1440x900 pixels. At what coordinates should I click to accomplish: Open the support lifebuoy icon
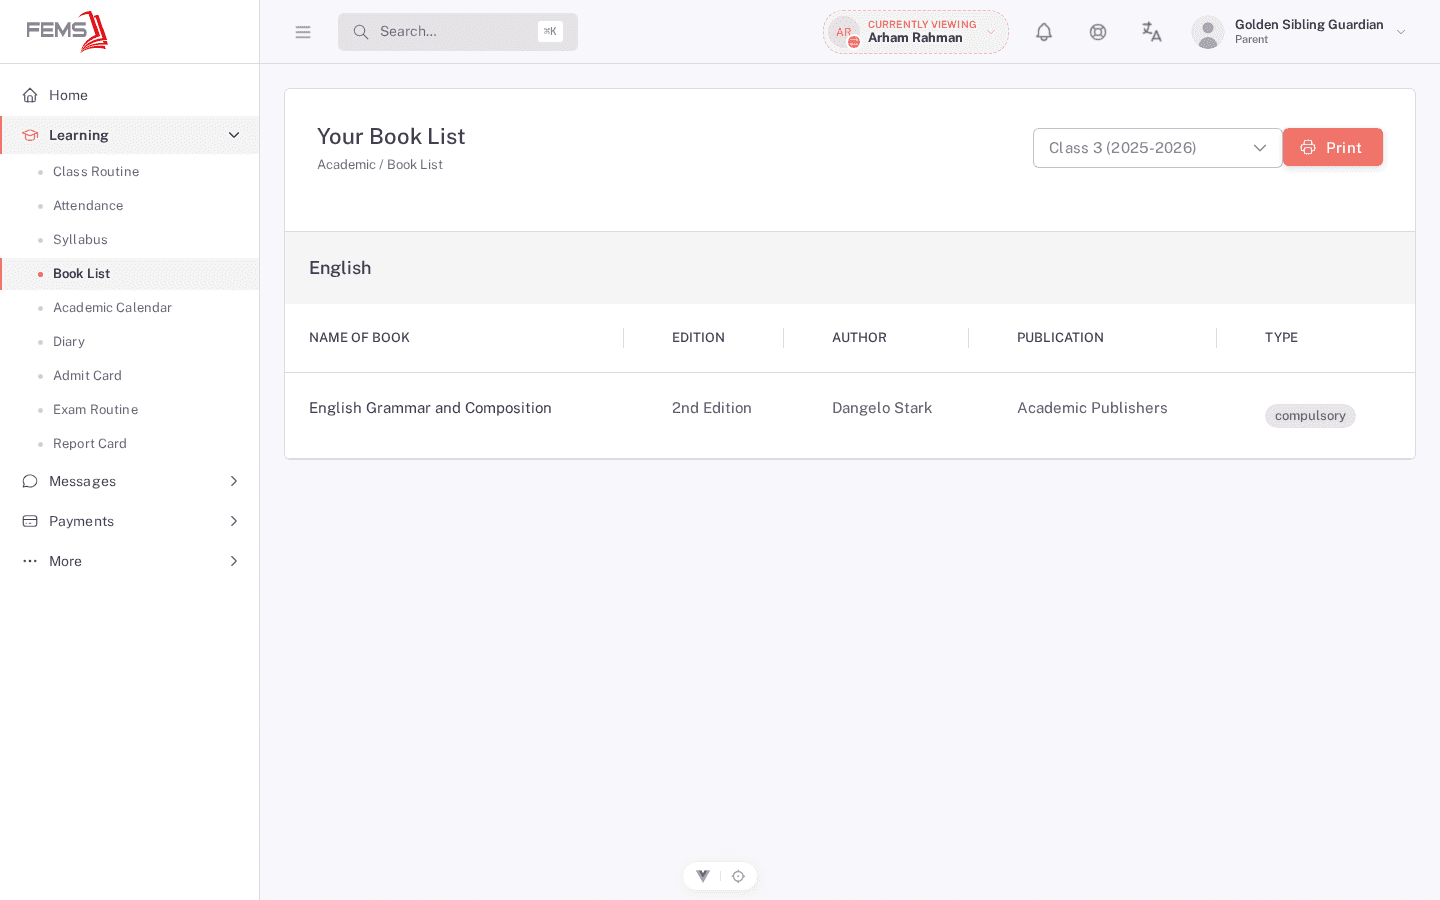pos(1098,32)
